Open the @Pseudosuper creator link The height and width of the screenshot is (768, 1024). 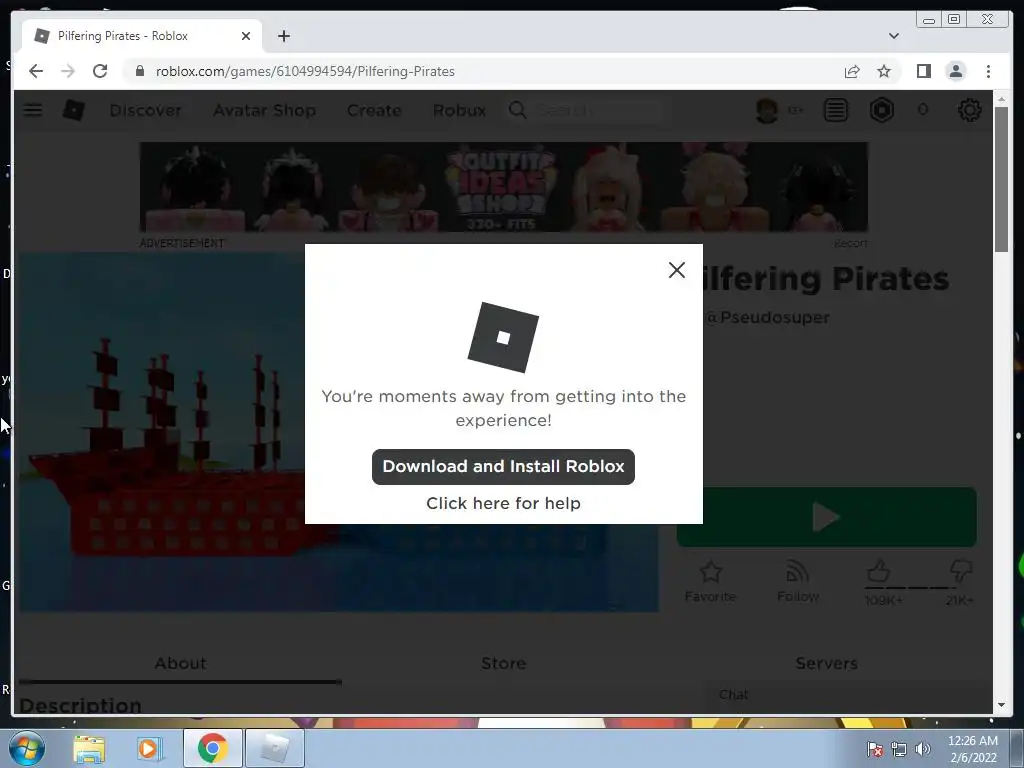click(767, 317)
